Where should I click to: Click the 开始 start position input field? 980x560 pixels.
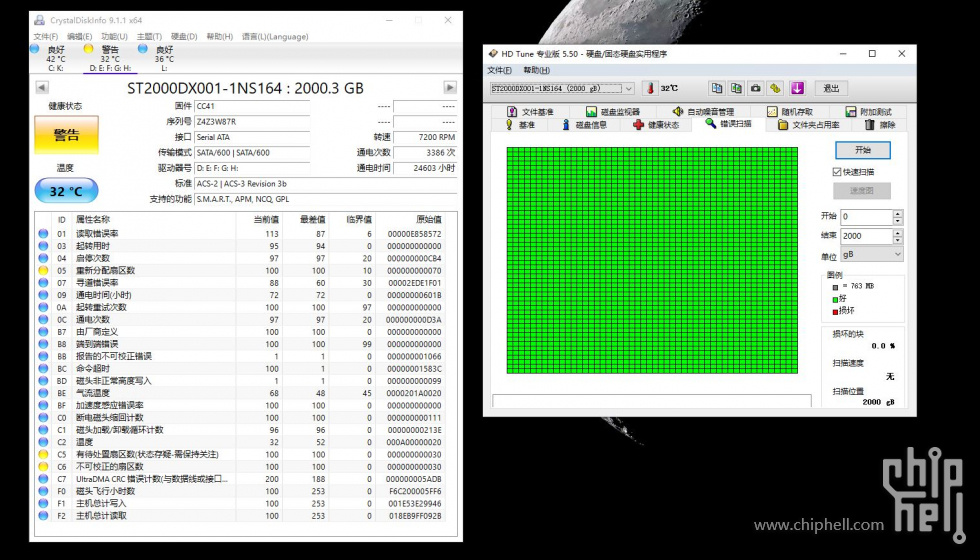click(866, 217)
